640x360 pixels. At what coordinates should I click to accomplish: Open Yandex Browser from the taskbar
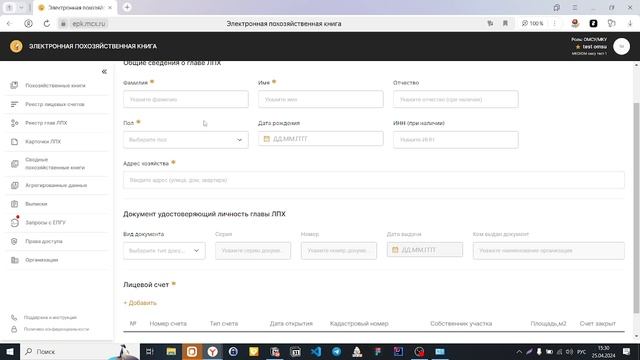(212, 351)
